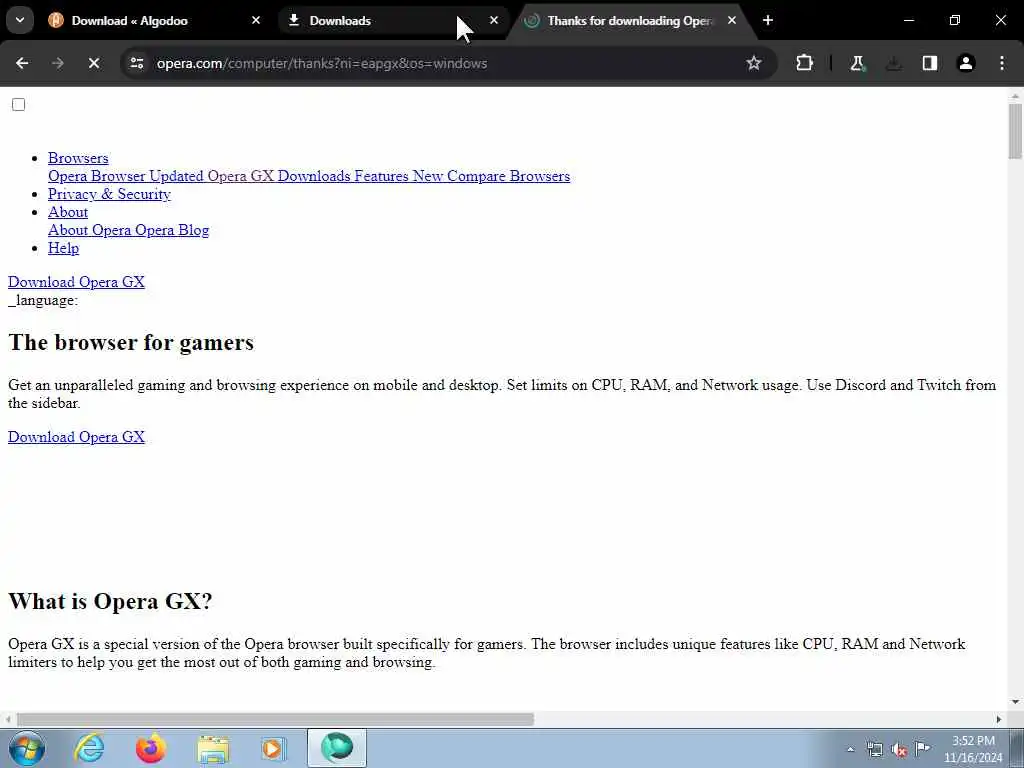Close the Thanks for downloading Opera tab
1024x768 pixels.
pyautogui.click(x=731, y=20)
